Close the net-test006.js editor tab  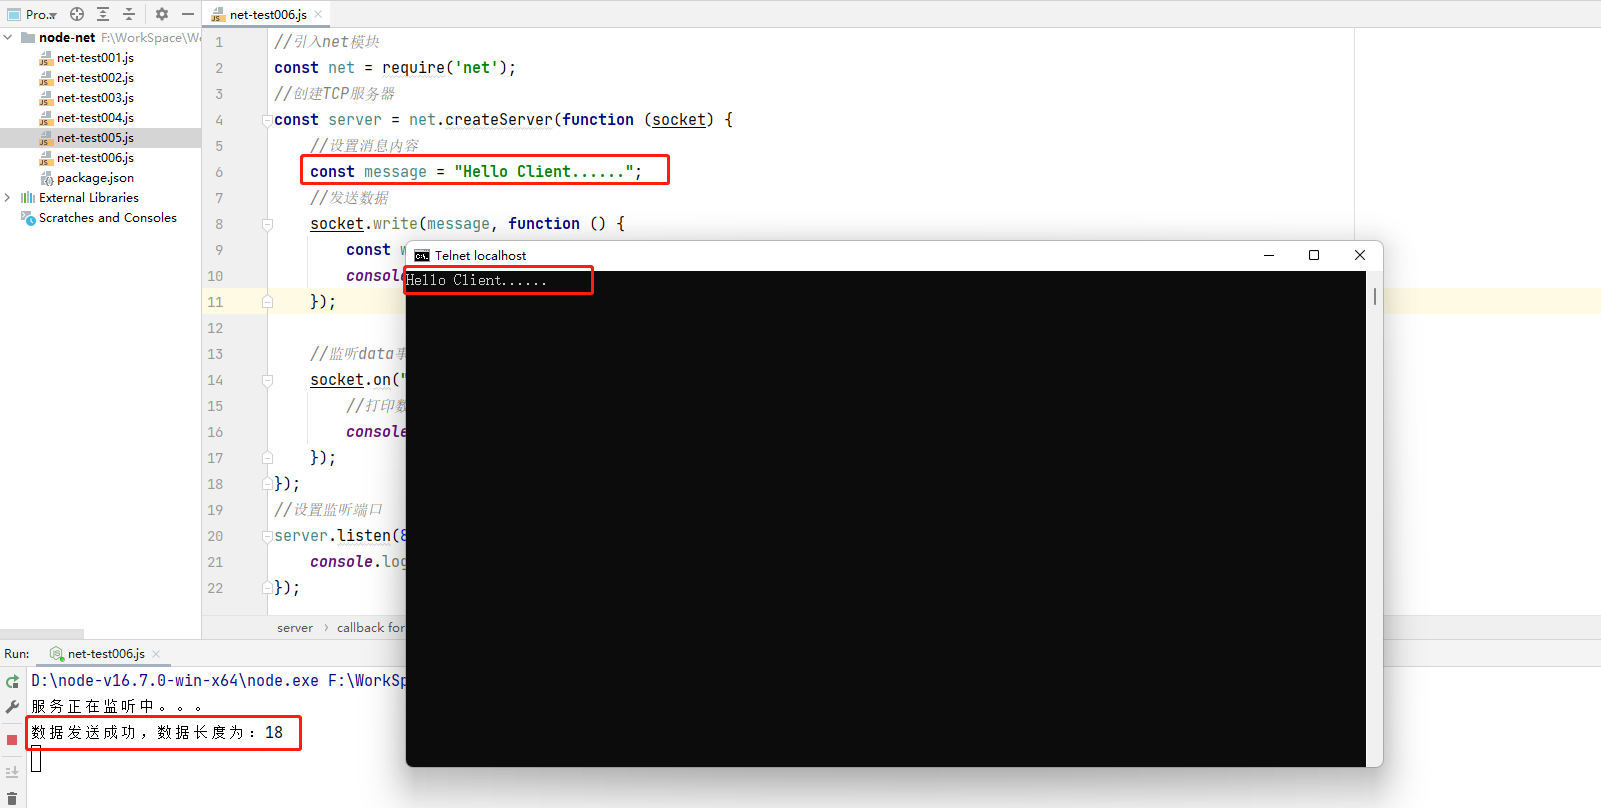click(318, 14)
